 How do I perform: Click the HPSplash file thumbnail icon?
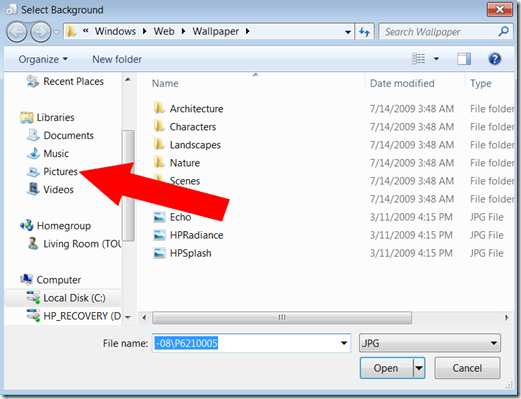coord(159,253)
